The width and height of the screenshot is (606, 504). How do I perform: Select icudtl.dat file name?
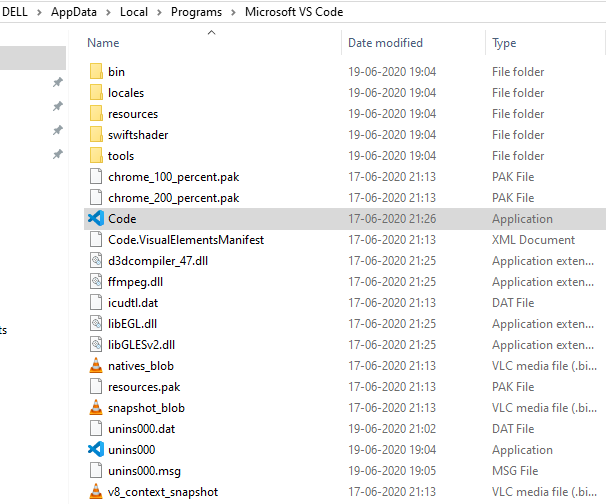pyautogui.click(x=133, y=303)
